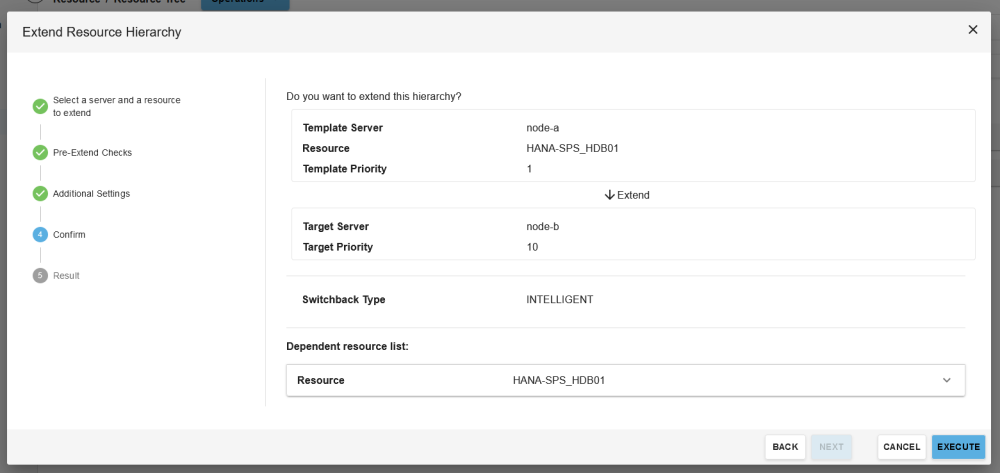The image size is (1000, 473).
Task: Click the HANA-SPS_HDB01 dependent resource entry
Action: [x=559, y=380]
